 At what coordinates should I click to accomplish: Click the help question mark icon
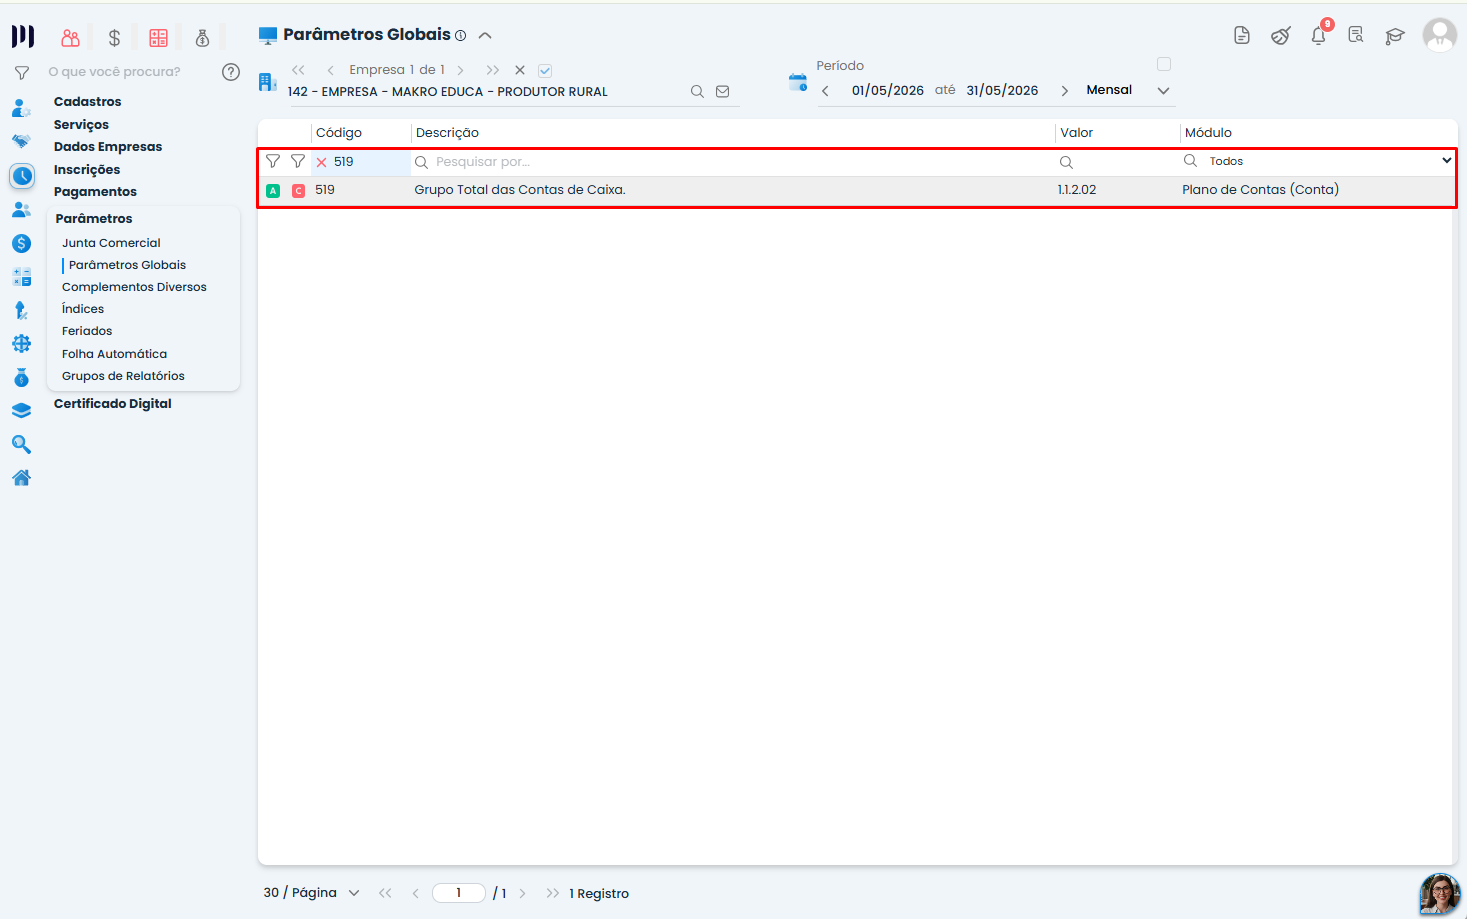(x=231, y=72)
